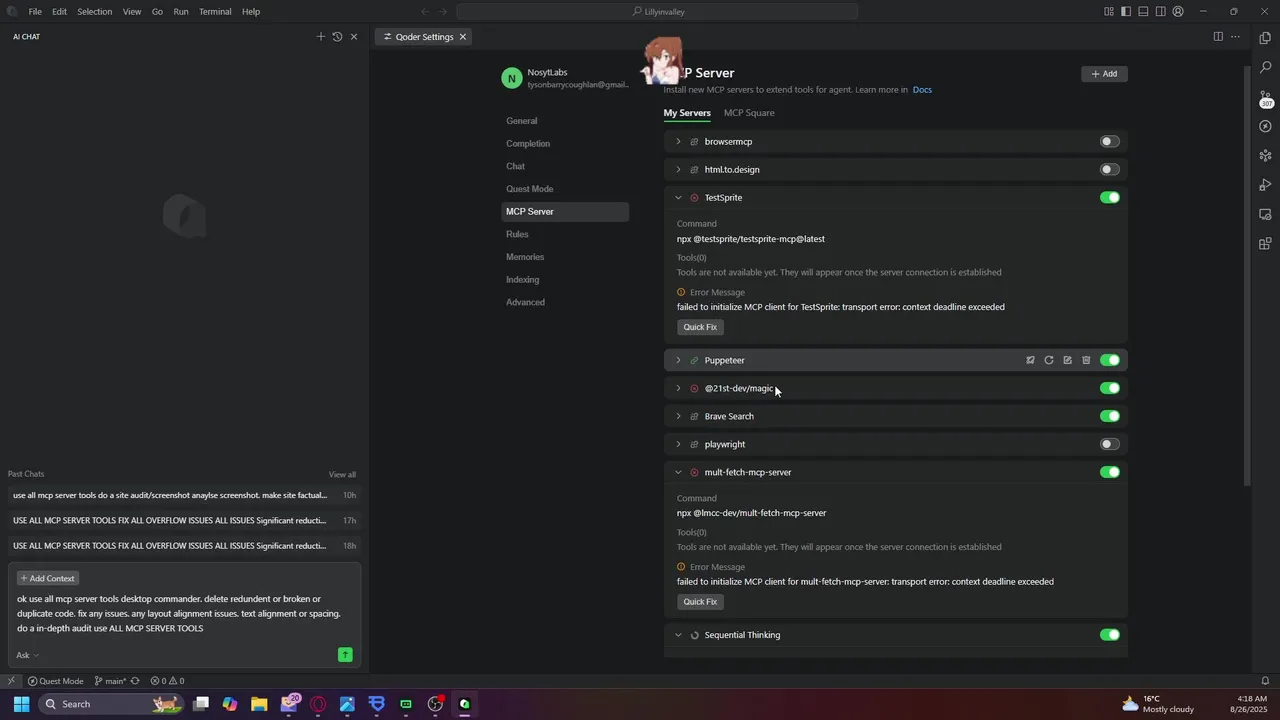
Task: Click Quick Fix for TestSprite error
Action: tap(700, 327)
